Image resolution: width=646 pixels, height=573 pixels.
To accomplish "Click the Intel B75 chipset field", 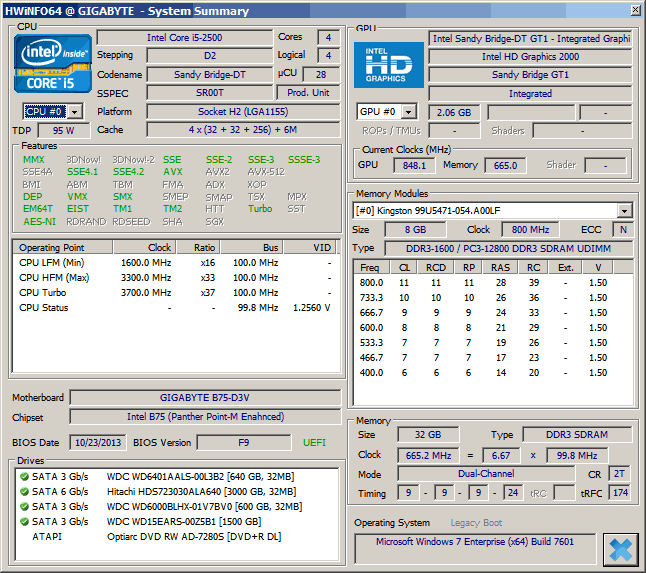I will (205, 417).
